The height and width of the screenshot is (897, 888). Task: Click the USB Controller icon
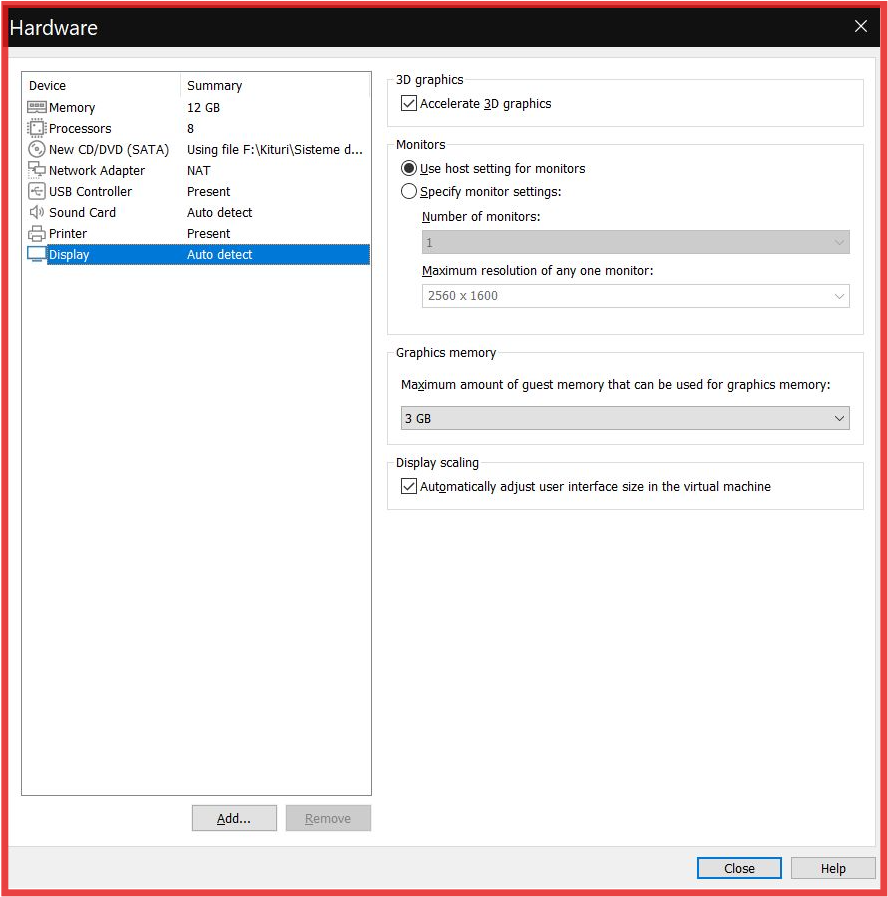pyautogui.click(x=37, y=191)
